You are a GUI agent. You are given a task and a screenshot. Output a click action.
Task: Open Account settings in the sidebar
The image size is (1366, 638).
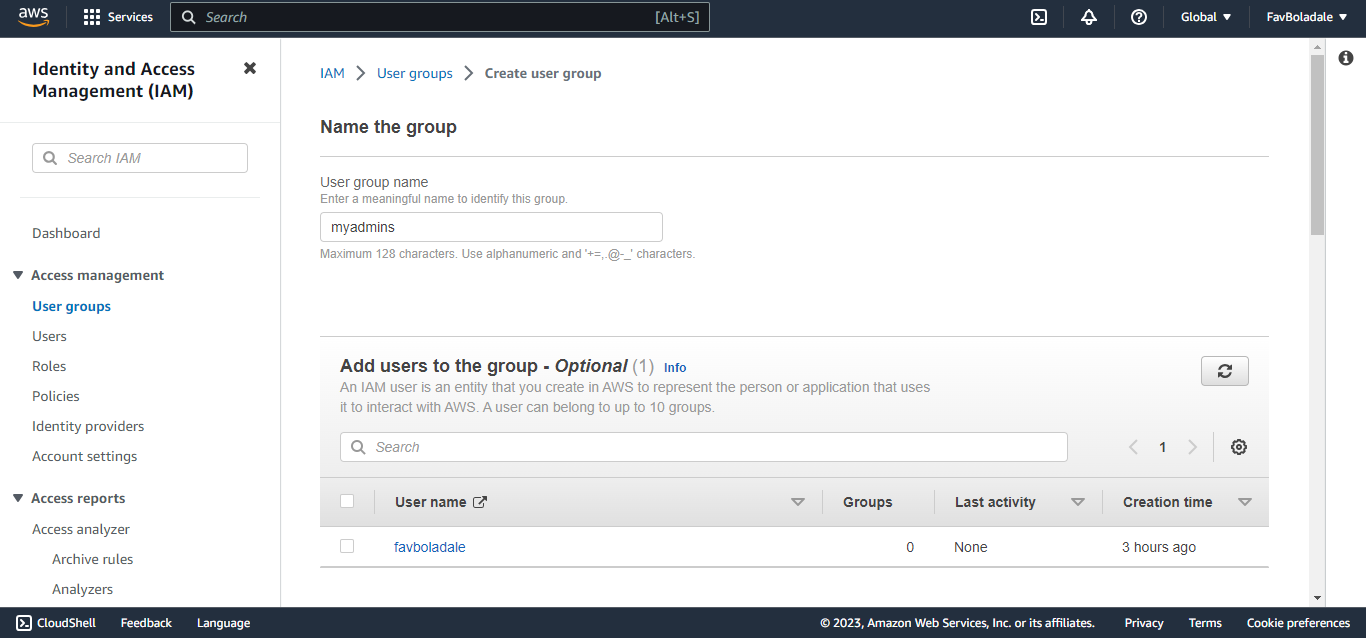pos(85,456)
